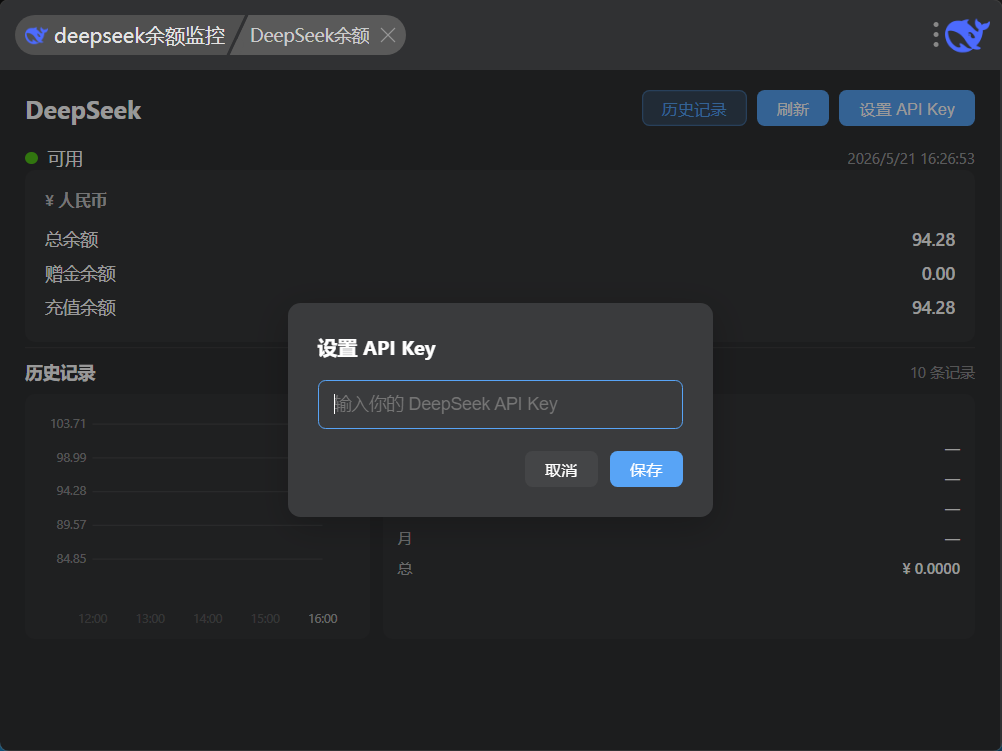
Task: Click the 12:00 time label on chart
Action: click(93, 619)
